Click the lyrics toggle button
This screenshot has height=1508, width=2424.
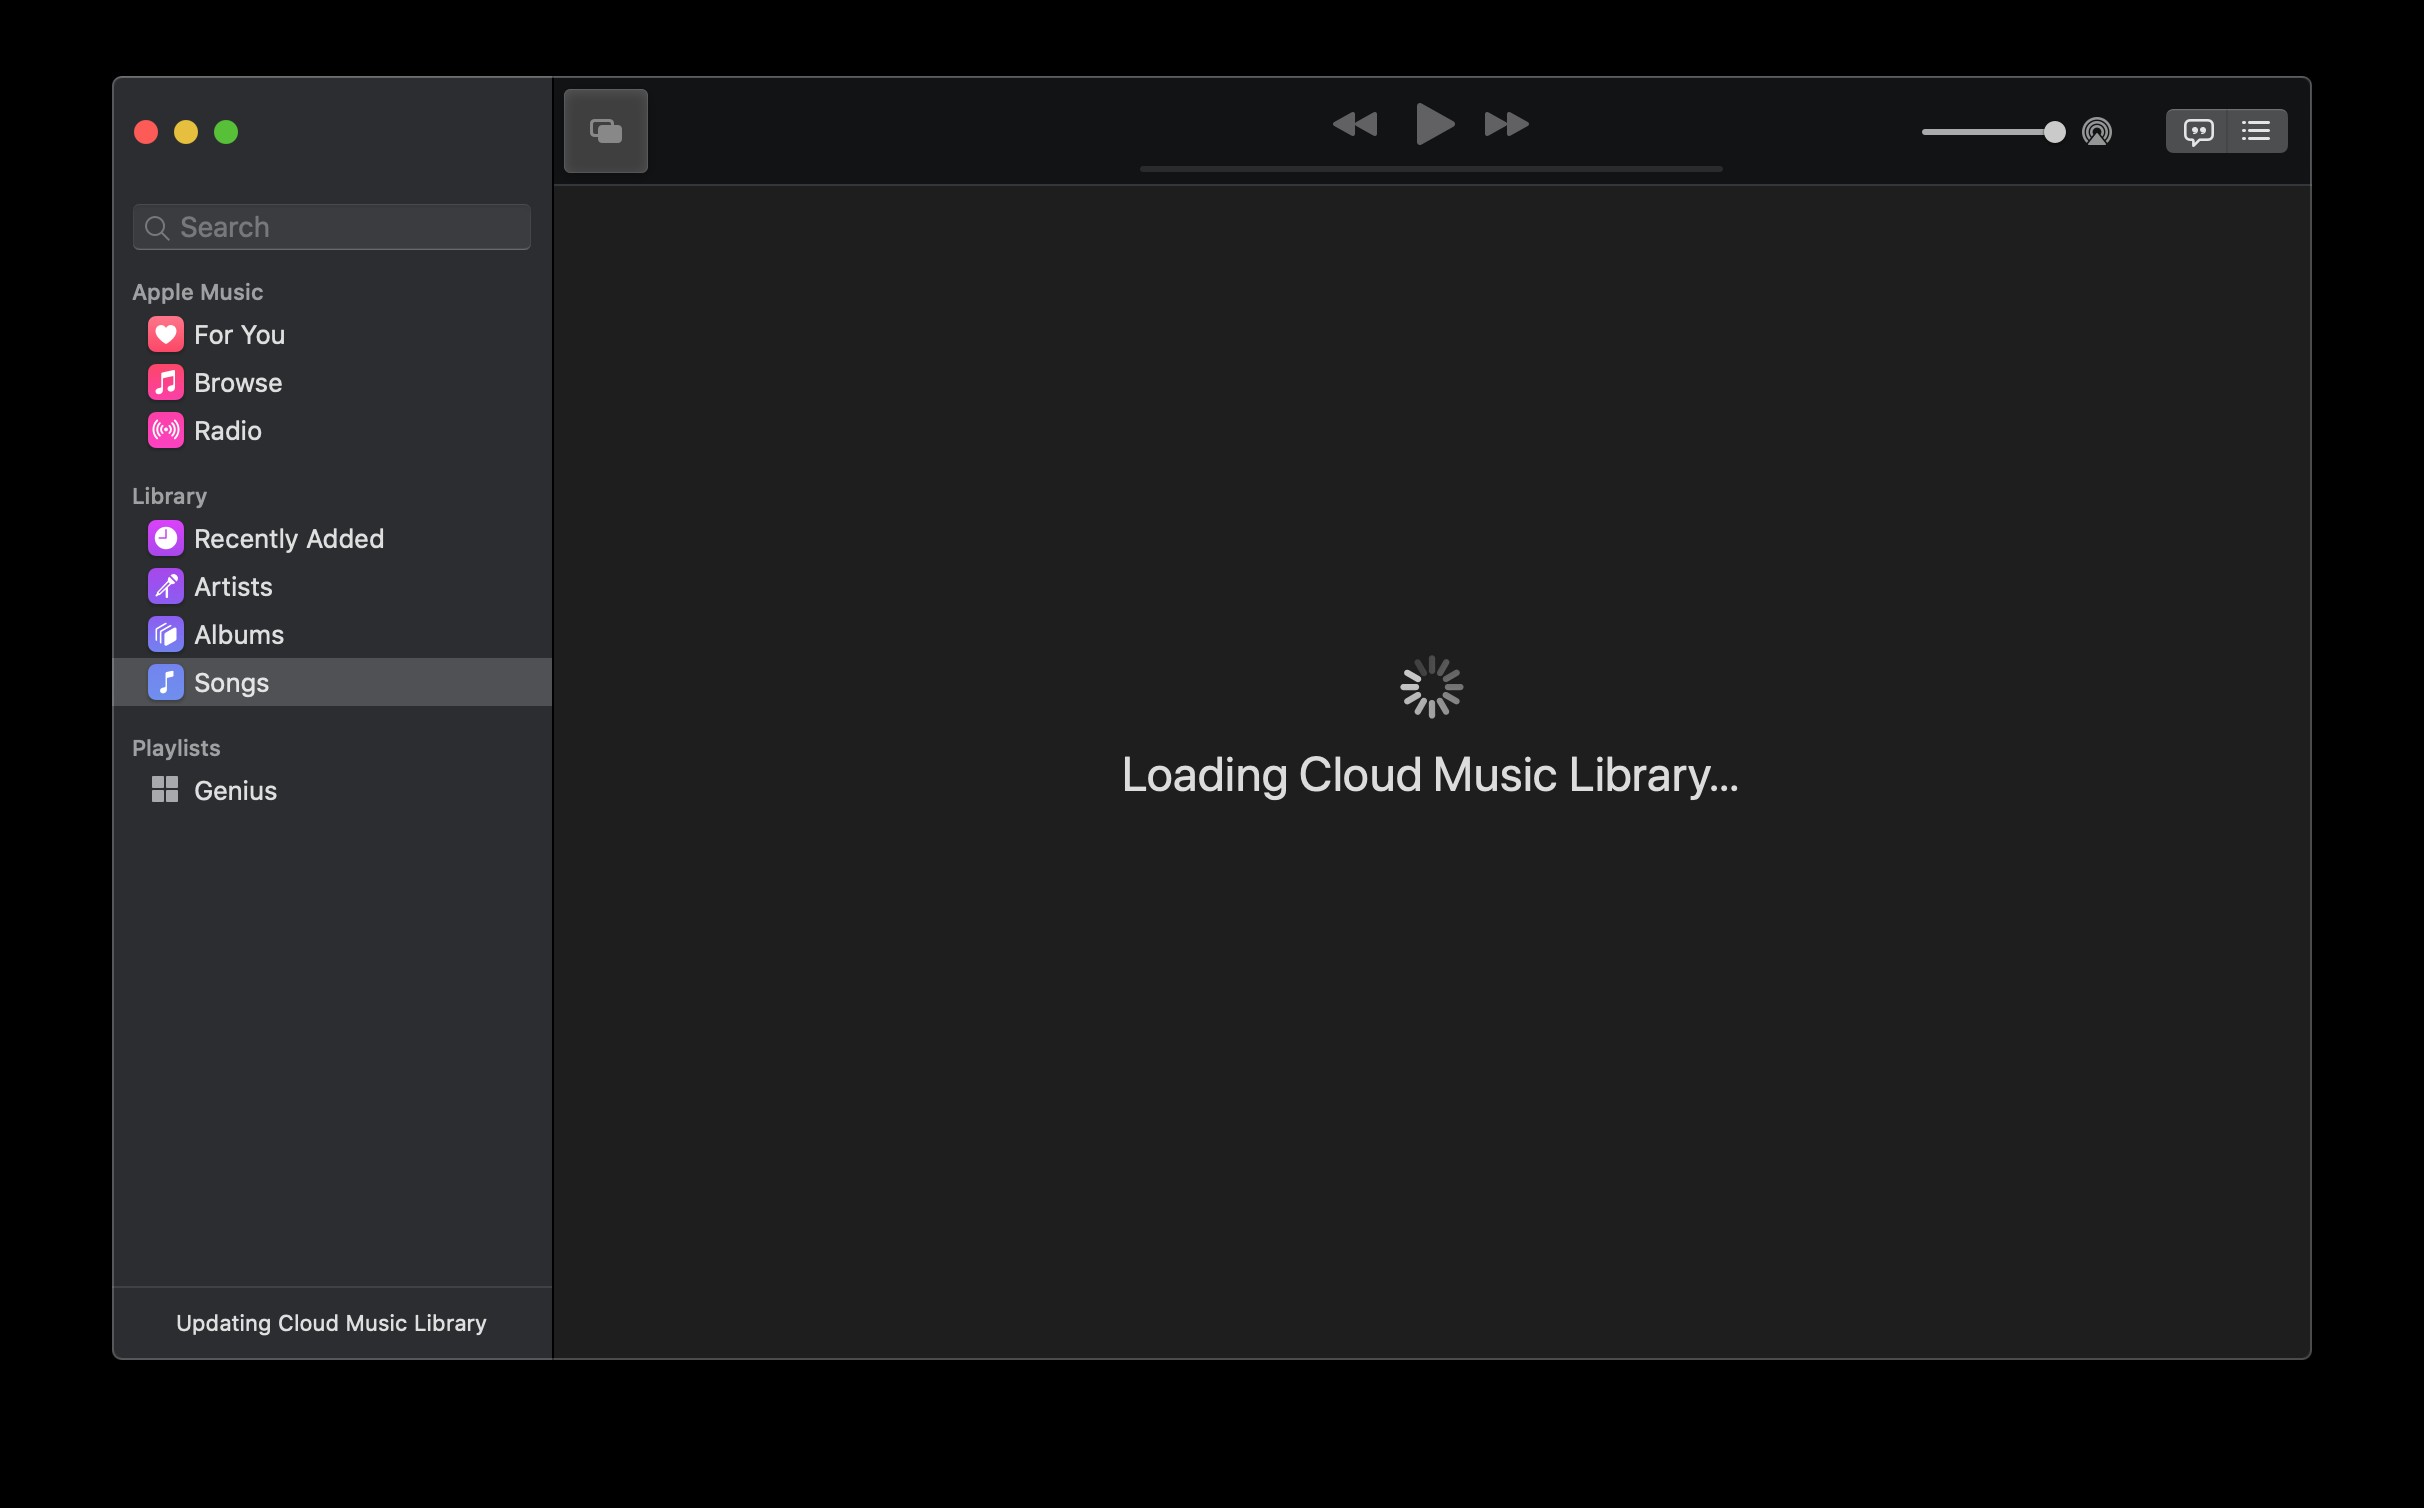pyautogui.click(x=2198, y=130)
